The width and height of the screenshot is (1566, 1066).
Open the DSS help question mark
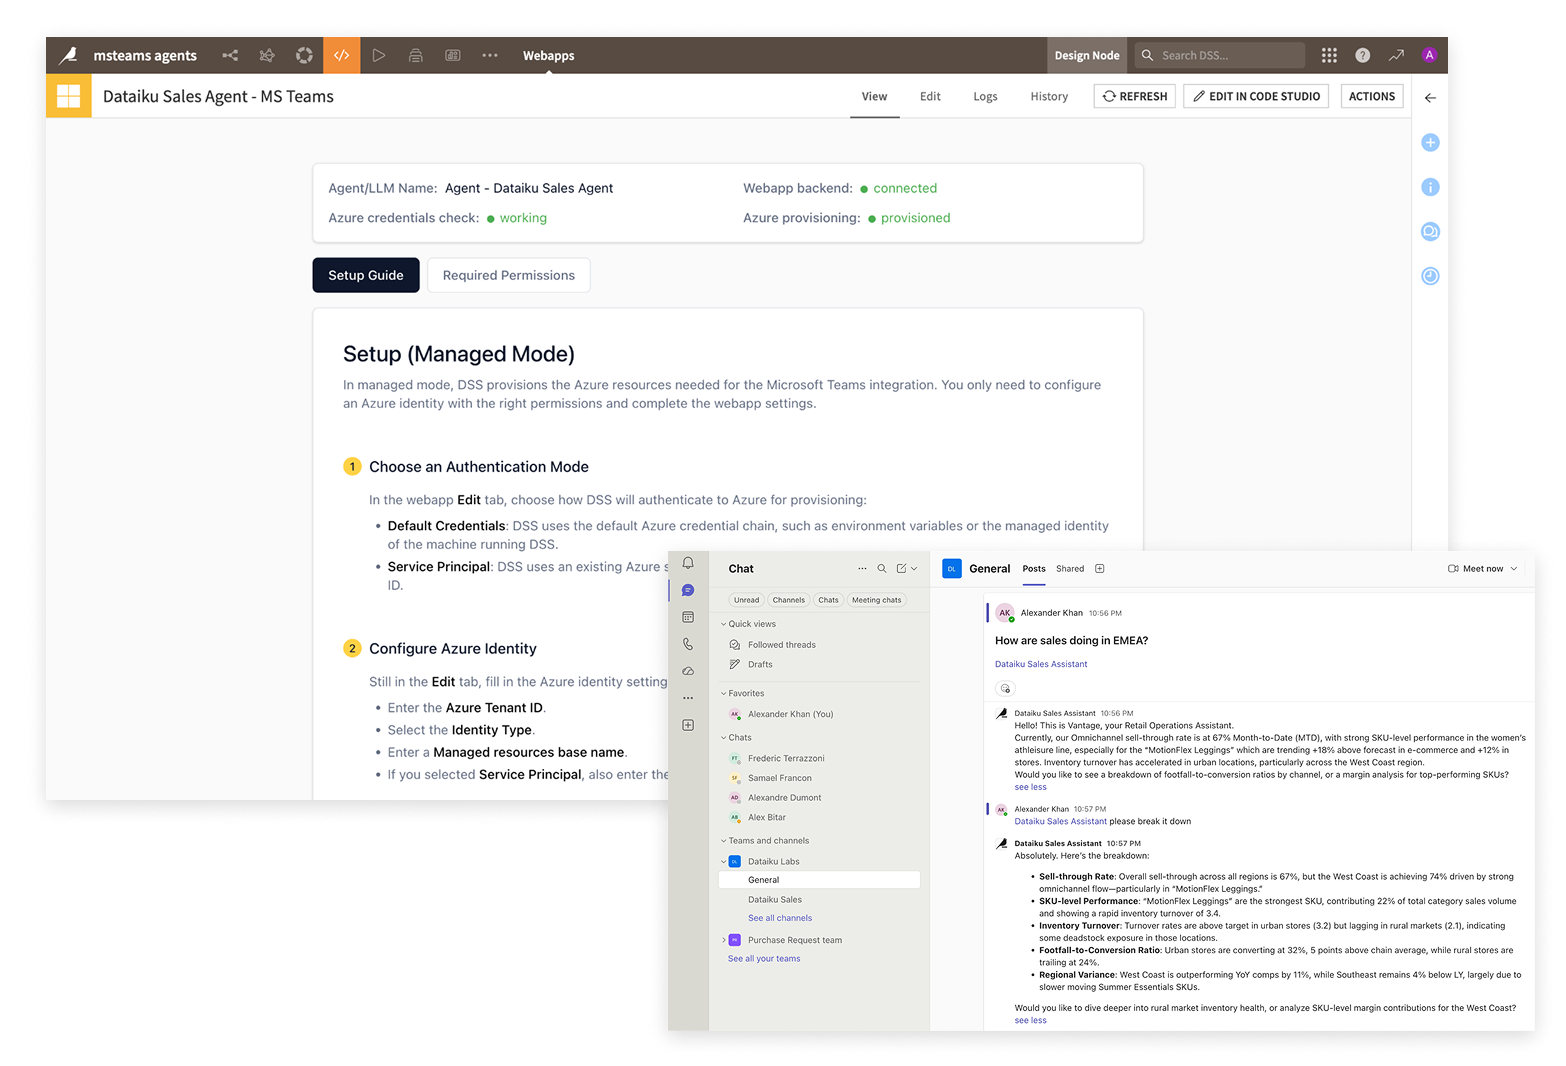1362,55
